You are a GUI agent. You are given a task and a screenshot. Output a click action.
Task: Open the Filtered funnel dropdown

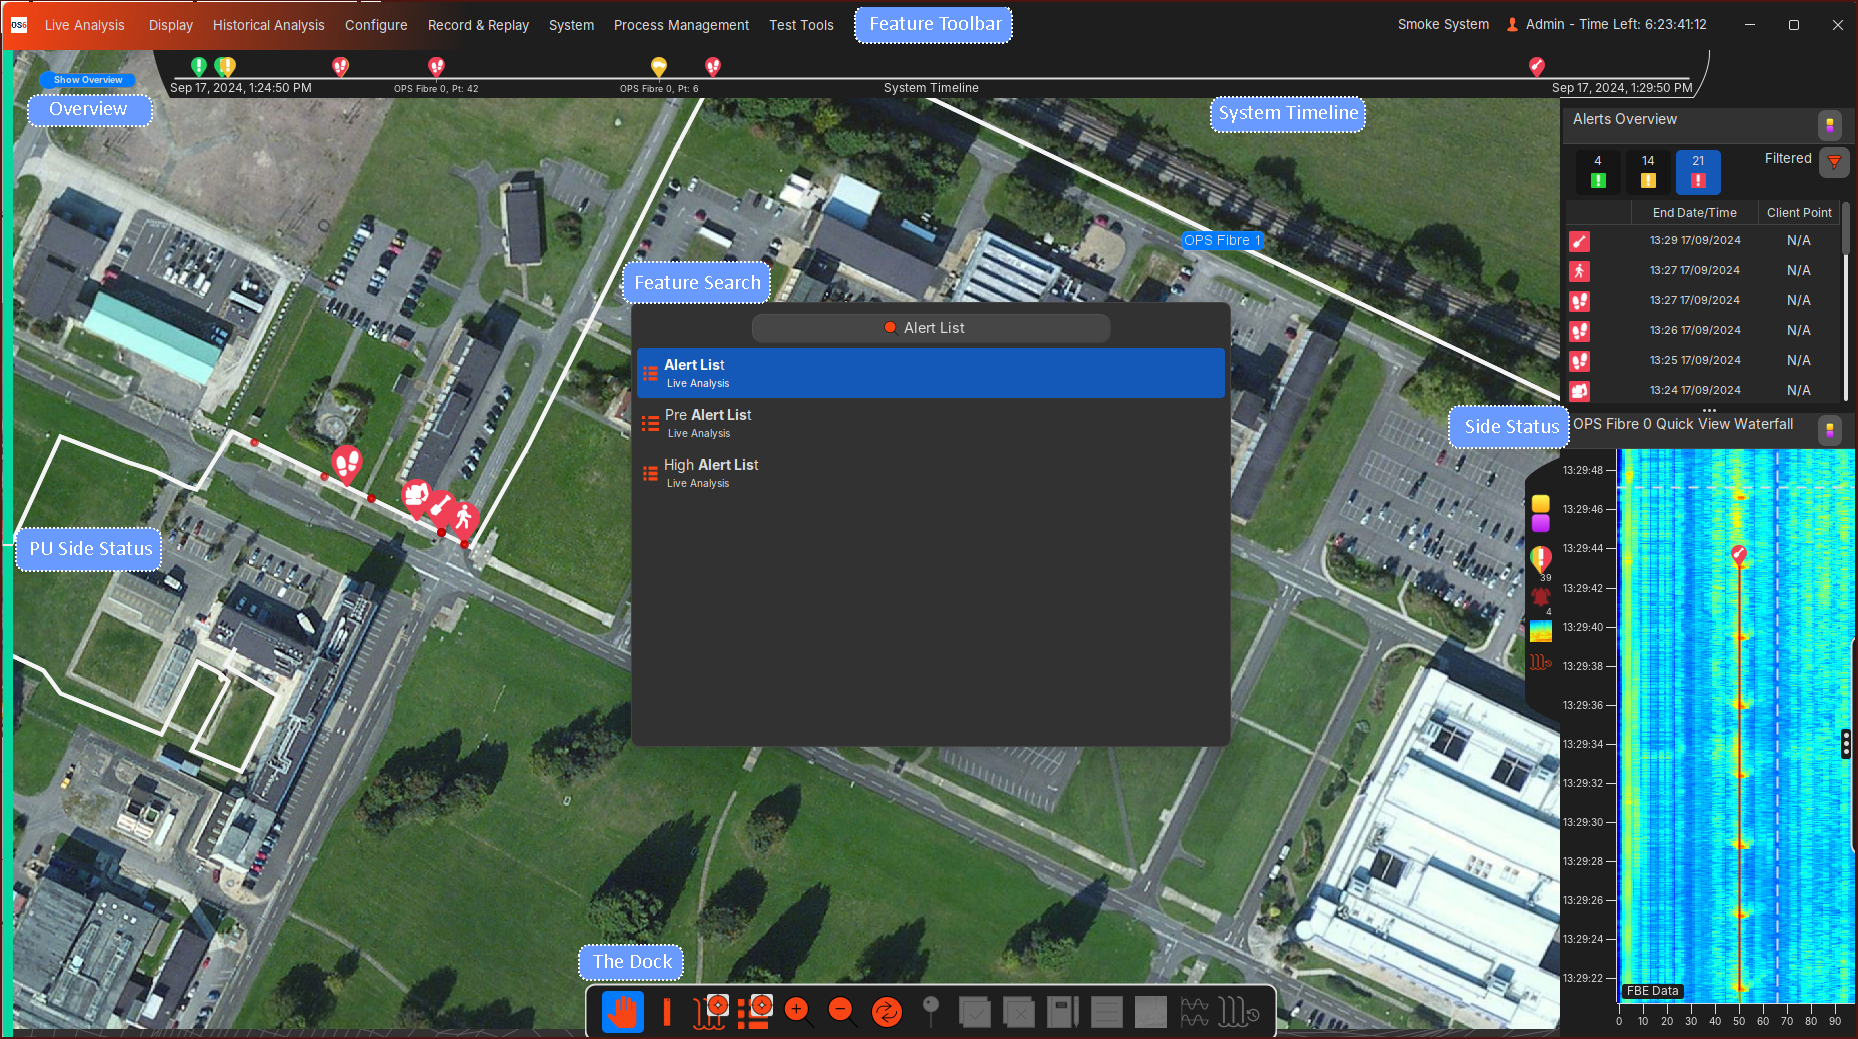1834,161
